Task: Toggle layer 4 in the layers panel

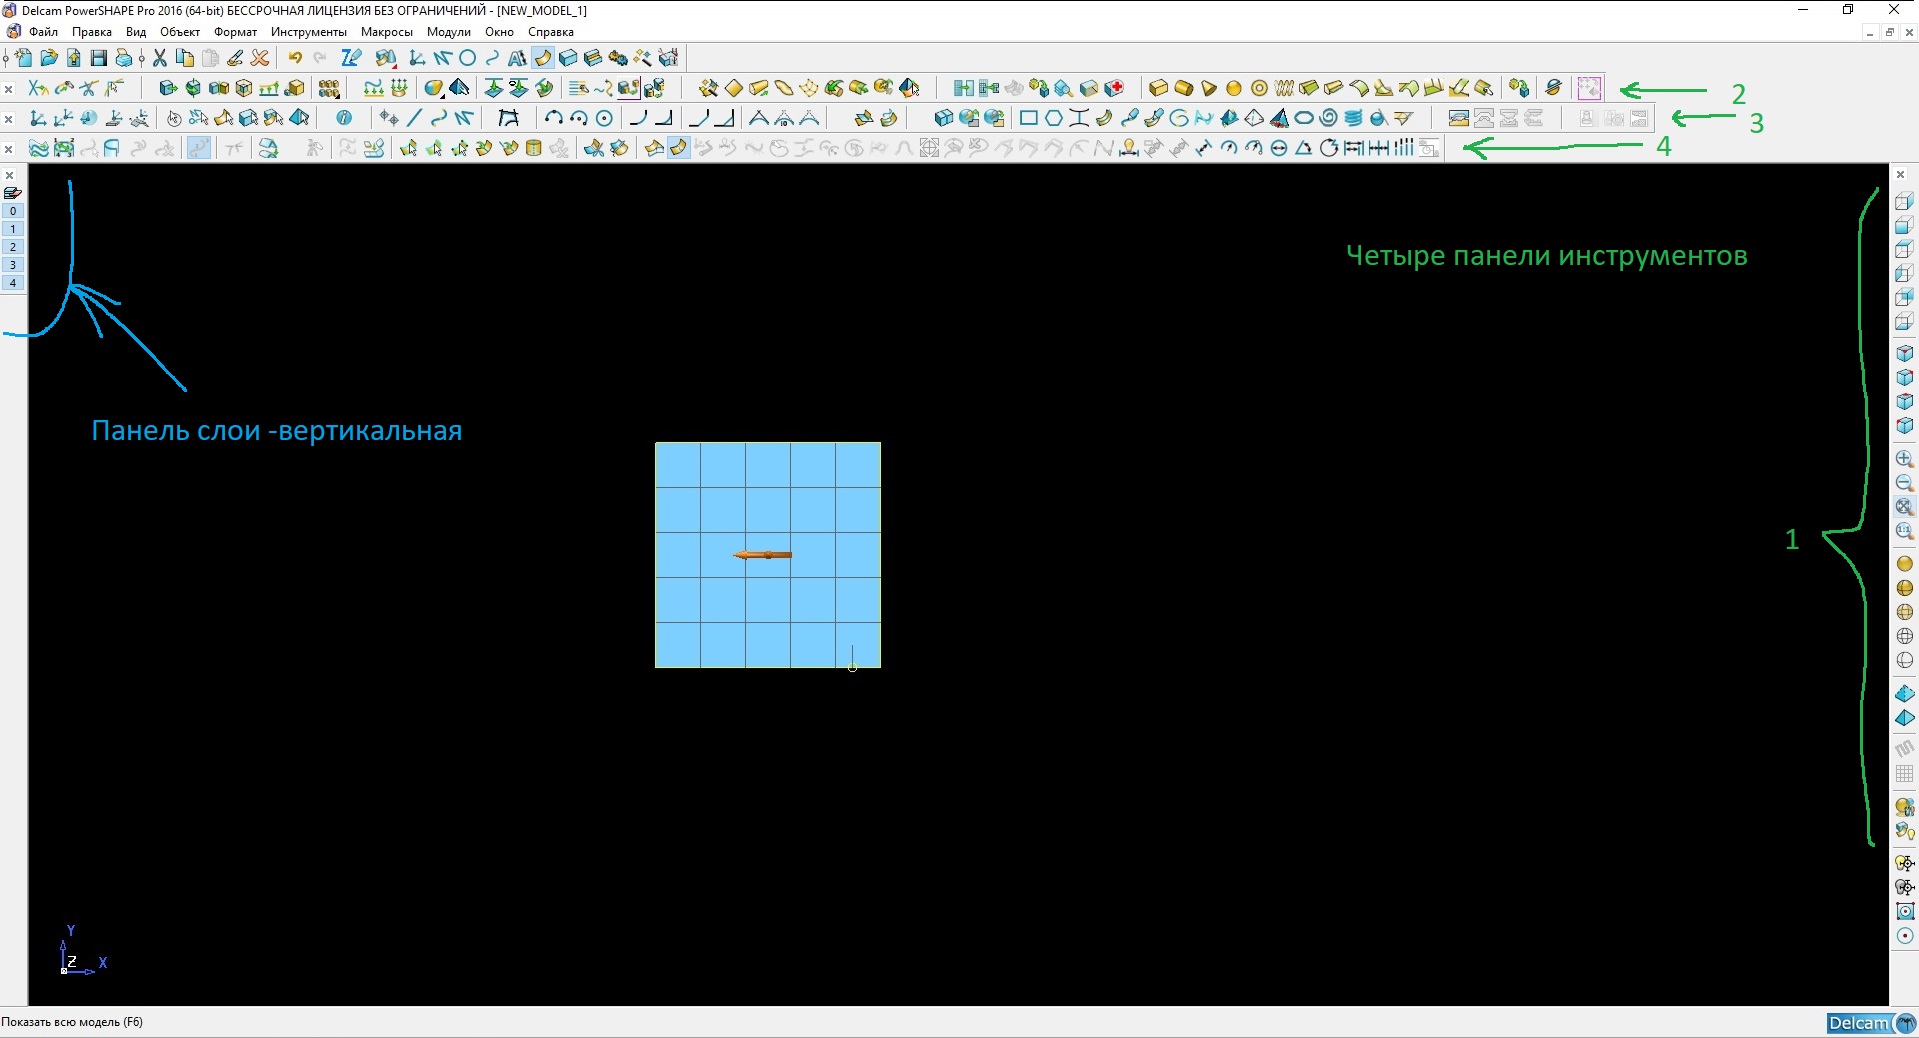Action: point(13,283)
